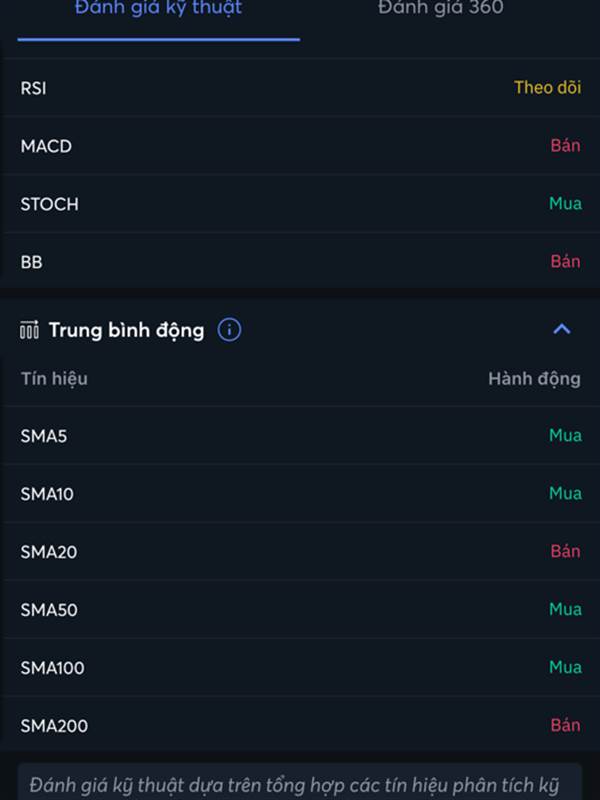Open the SMA10 signal row
Screen dimensions: 600x800
pyautogui.click(x=300, y=493)
